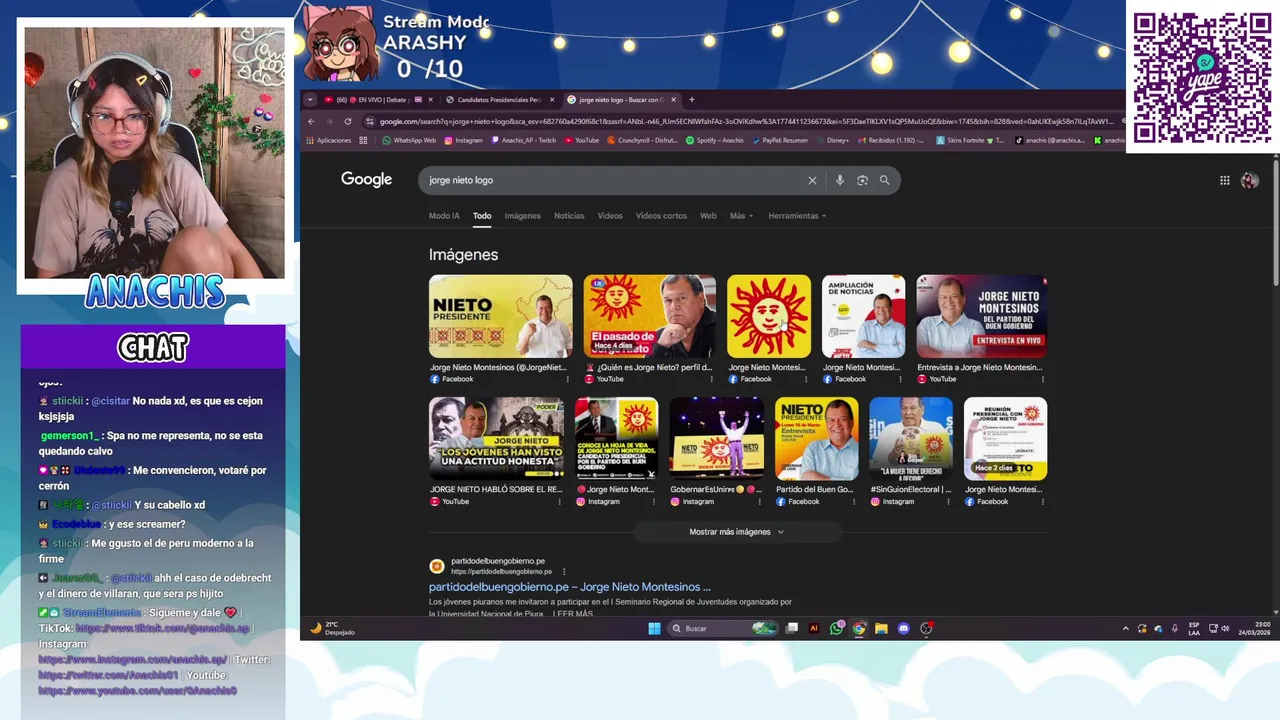Open the YouTube bookmark
The width and height of the screenshot is (1280, 720).
click(582, 140)
